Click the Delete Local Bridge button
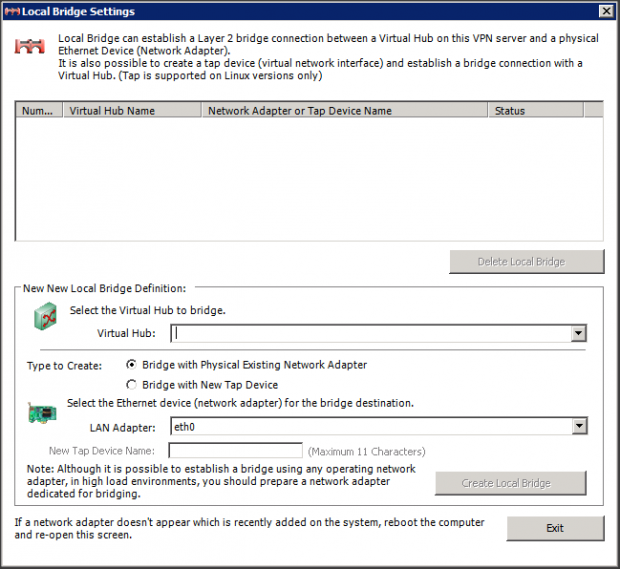The image size is (620, 569). coord(527,261)
